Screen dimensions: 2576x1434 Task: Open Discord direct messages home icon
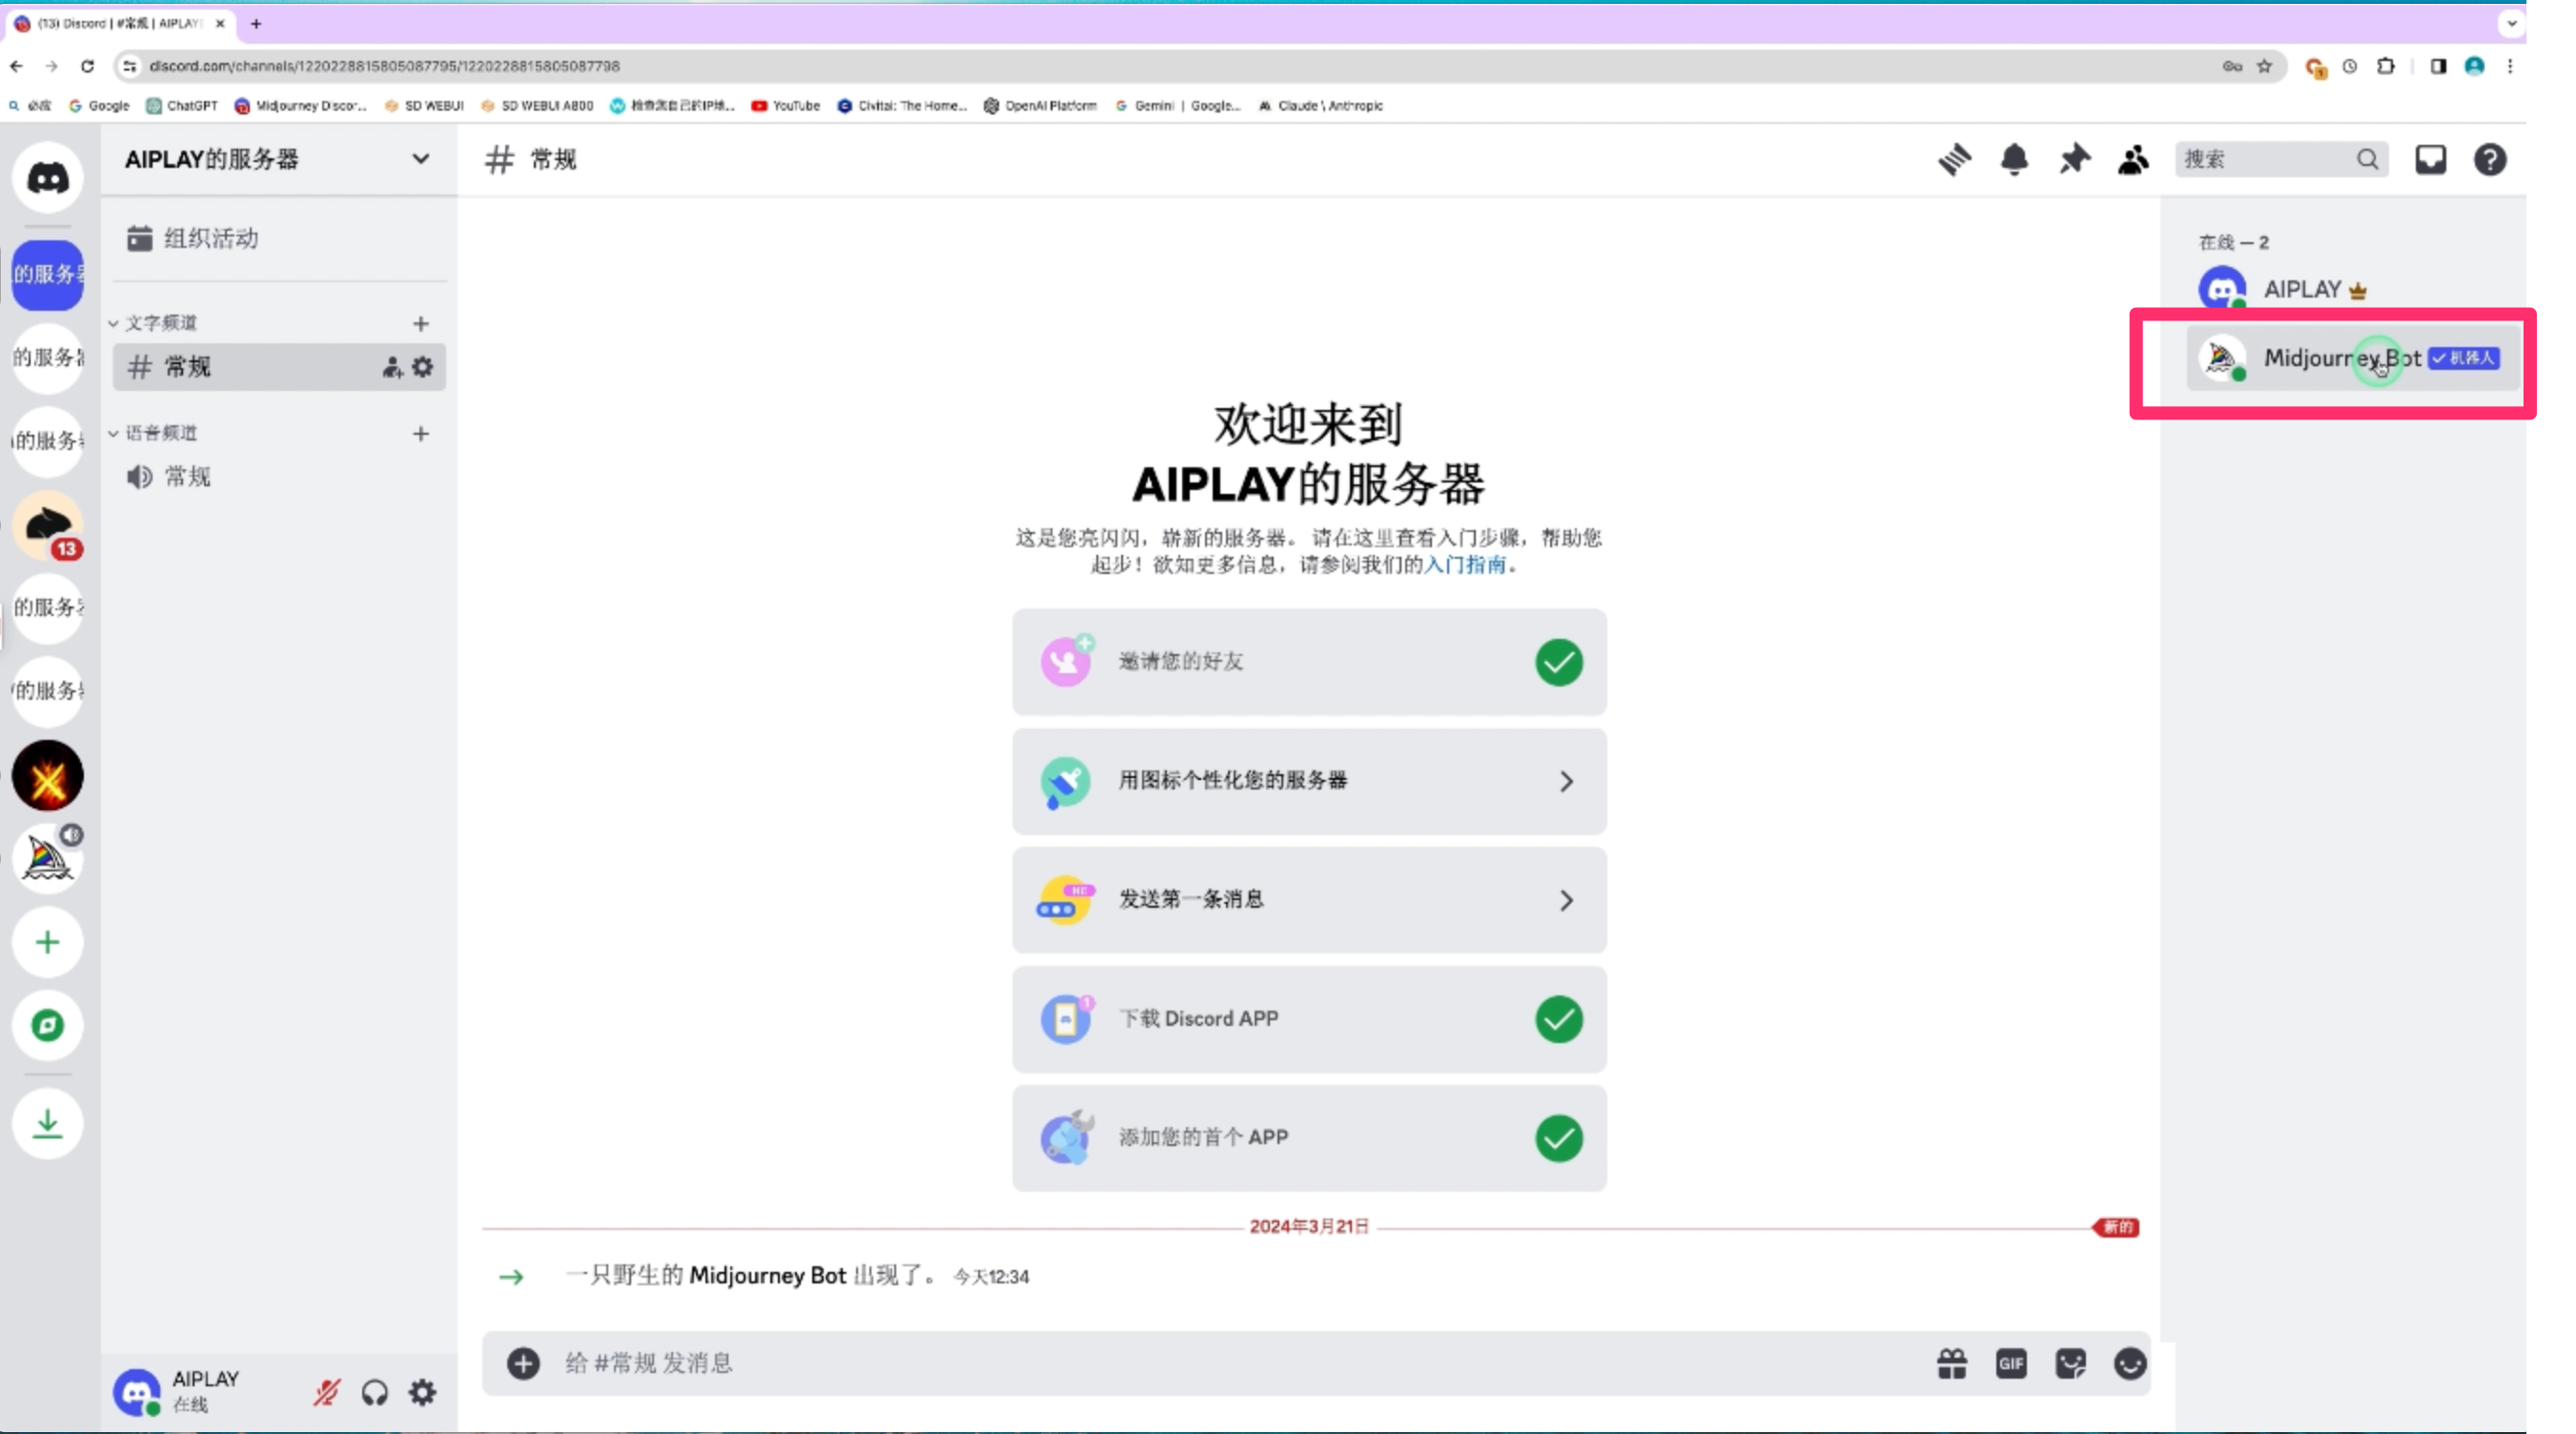tap(47, 178)
